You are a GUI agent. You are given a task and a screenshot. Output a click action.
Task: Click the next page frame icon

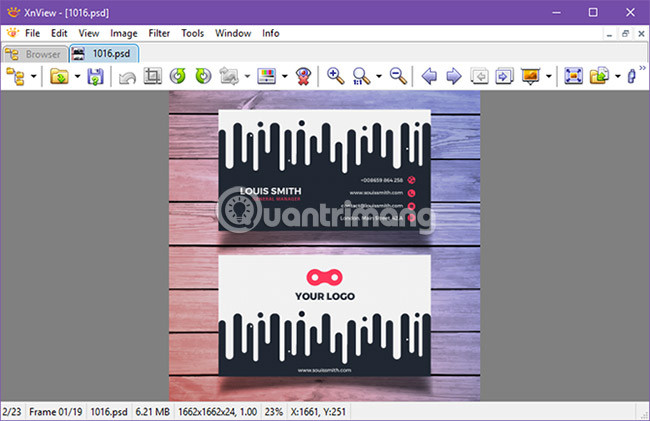tap(504, 76)
